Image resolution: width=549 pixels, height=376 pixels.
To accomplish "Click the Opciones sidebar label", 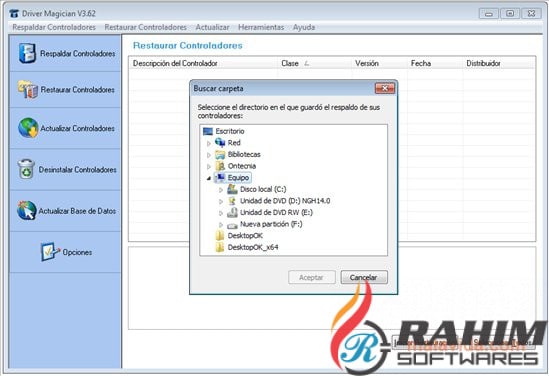I will pos(77,252).
